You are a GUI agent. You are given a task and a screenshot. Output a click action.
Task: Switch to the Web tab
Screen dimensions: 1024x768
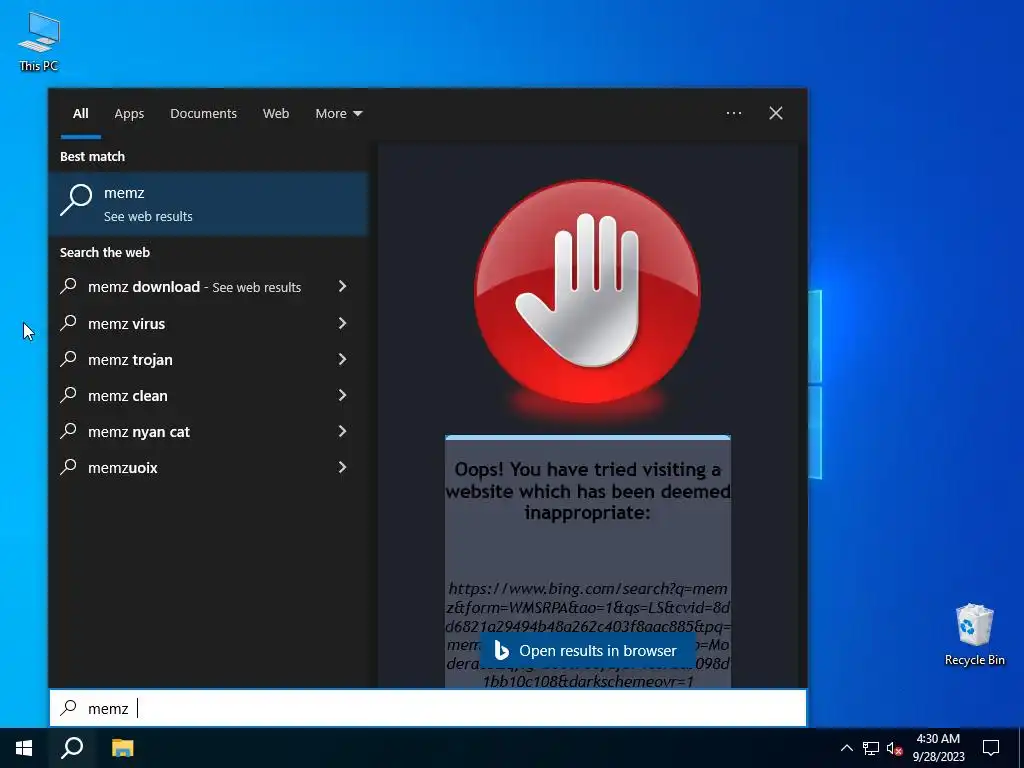coord(276,114)
